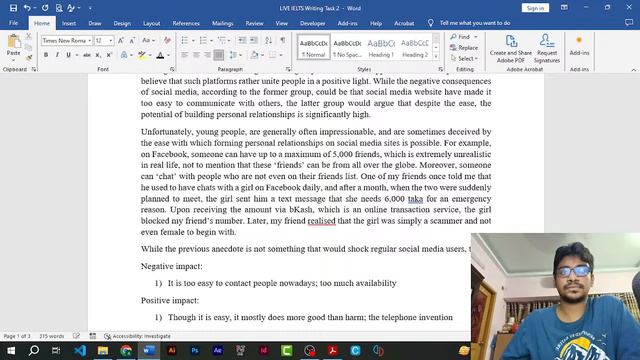
Task: Switch to the Insert tab
Action: tap(69, 23)
